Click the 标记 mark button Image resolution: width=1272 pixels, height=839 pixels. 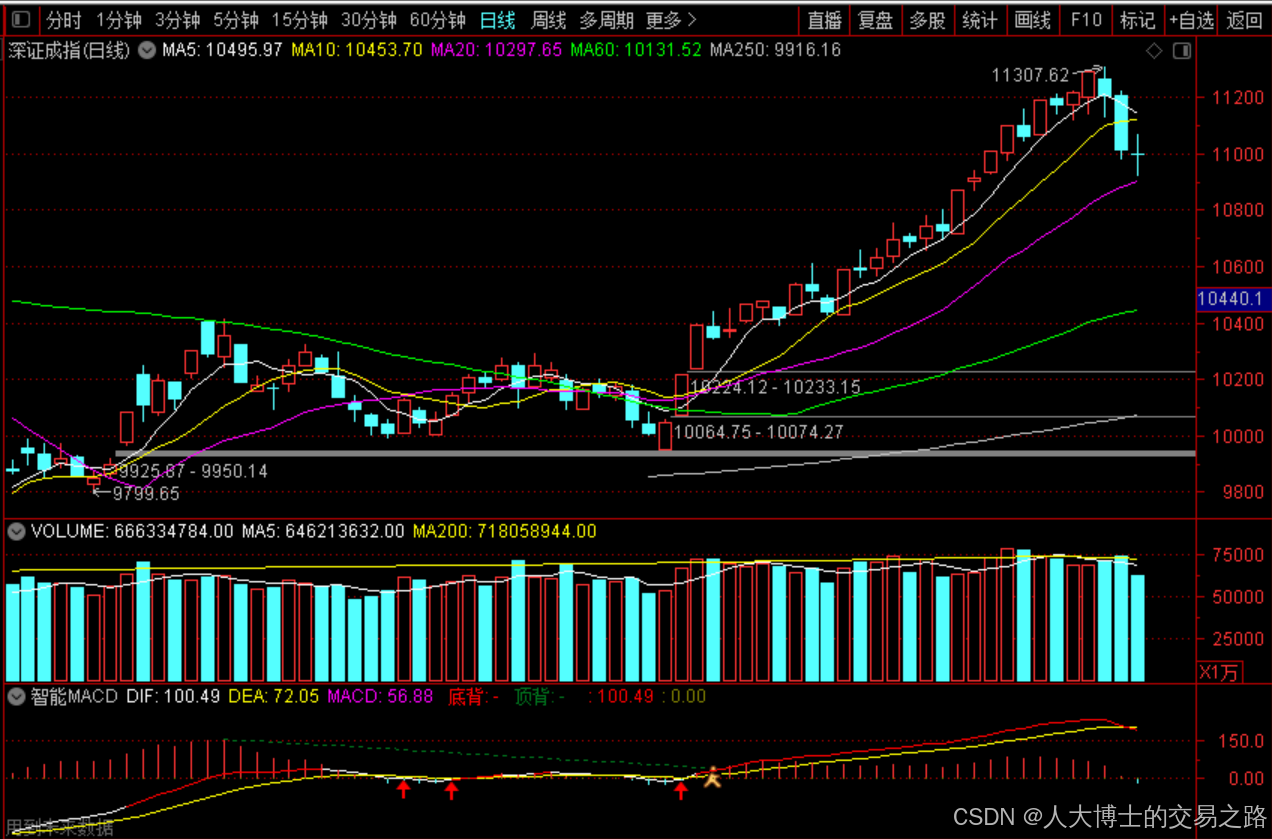[x=1137, y=20]
